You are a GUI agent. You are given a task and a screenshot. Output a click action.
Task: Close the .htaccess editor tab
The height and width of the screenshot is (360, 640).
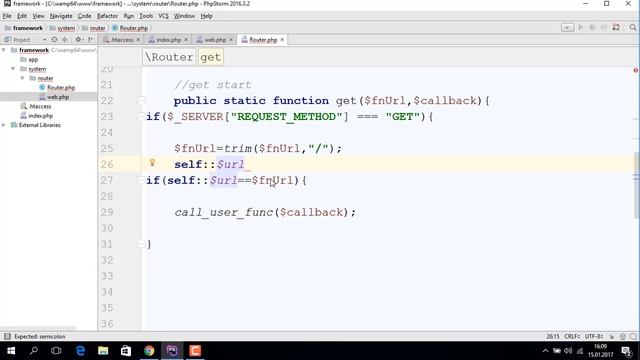138,40
